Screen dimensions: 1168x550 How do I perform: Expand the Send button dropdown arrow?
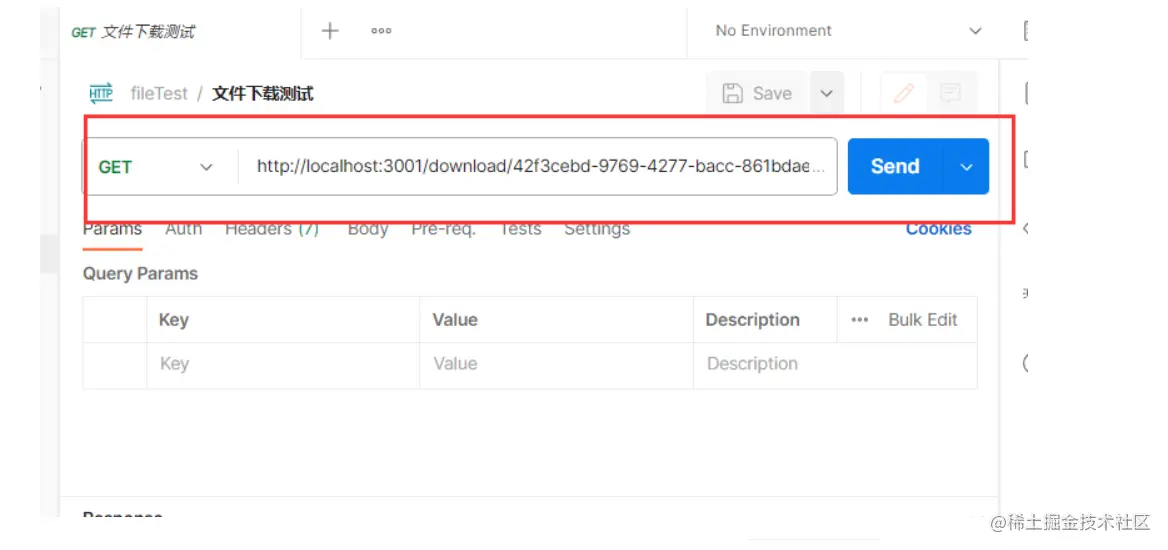coord(966,167)
